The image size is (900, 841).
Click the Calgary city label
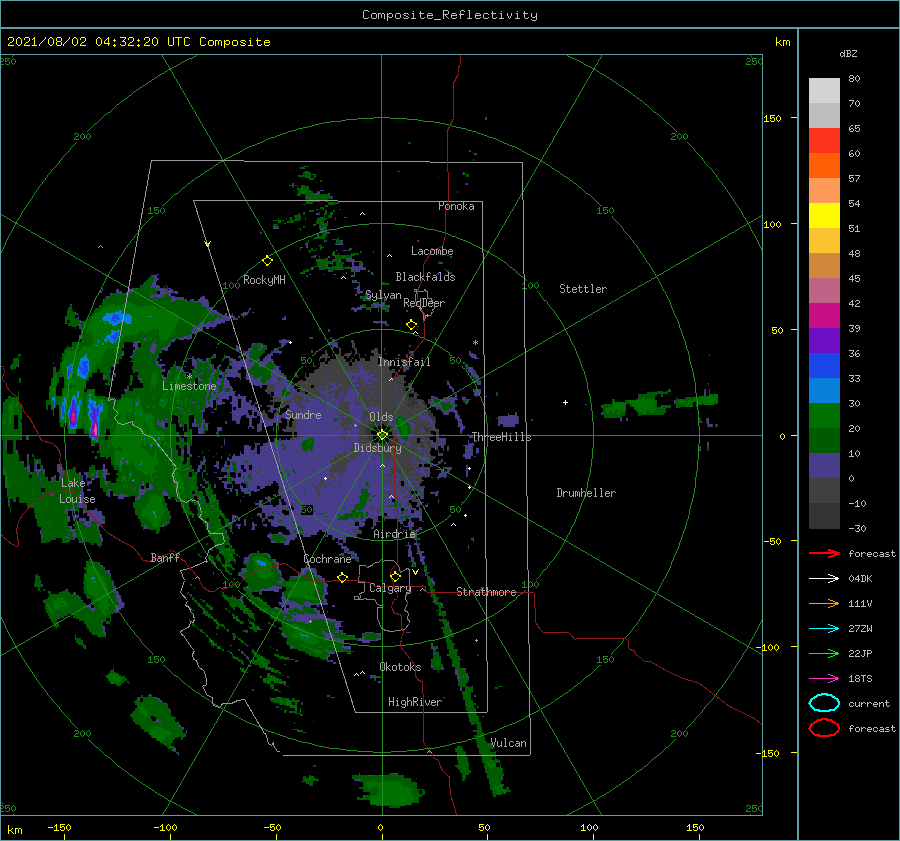coord(390,588)
